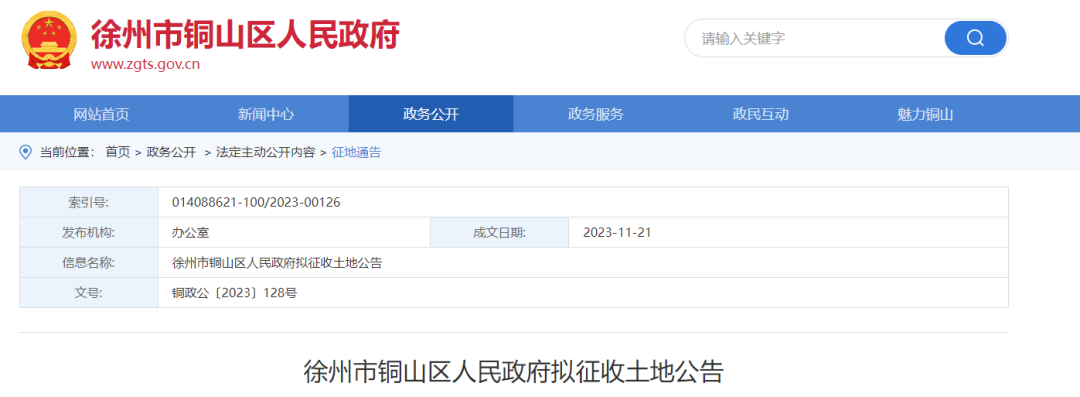This screenshot has width=1080, height=397.
Task: Click the 政务公开 breadcrumb link
Action: [172, 152]
